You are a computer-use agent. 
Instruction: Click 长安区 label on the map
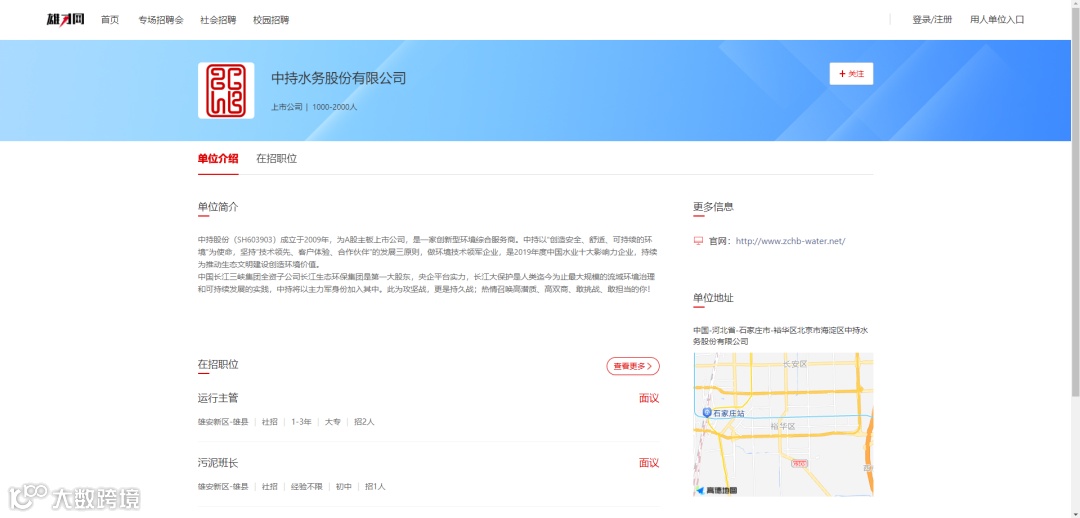[794, 364]
